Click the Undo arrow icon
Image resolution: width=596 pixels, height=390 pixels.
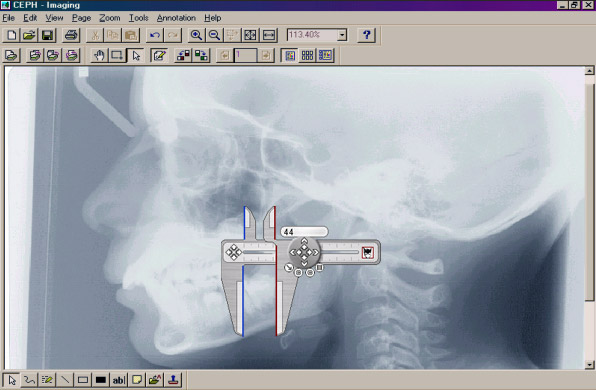point(155,35)
